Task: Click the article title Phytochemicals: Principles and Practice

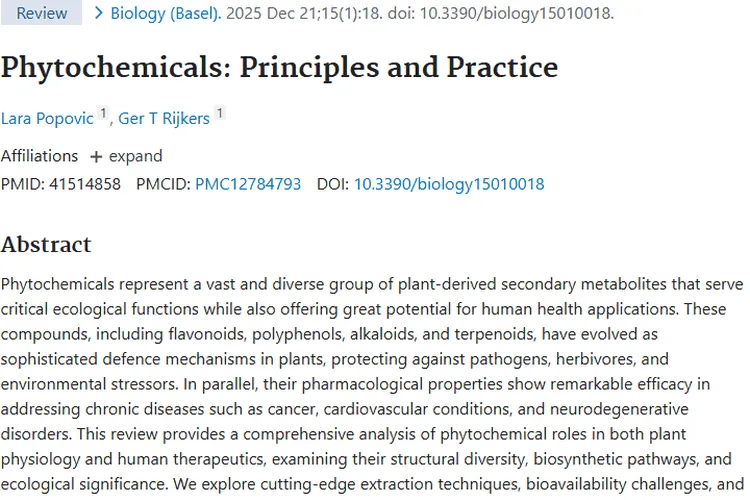Action: [x=279, y=67]
